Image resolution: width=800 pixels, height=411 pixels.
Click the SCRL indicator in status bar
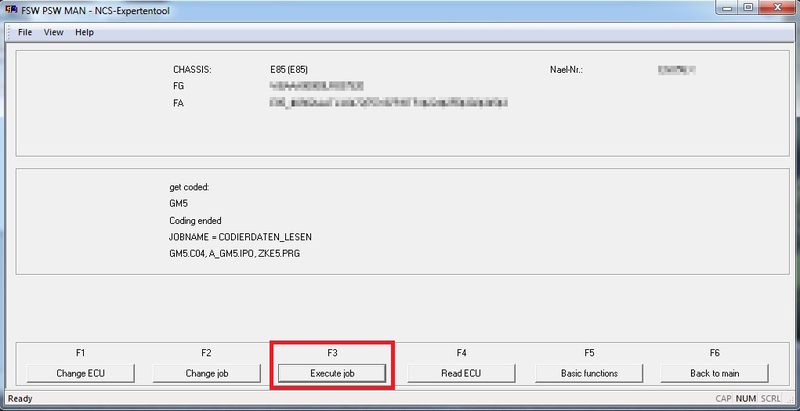click(x=770, y=398)
